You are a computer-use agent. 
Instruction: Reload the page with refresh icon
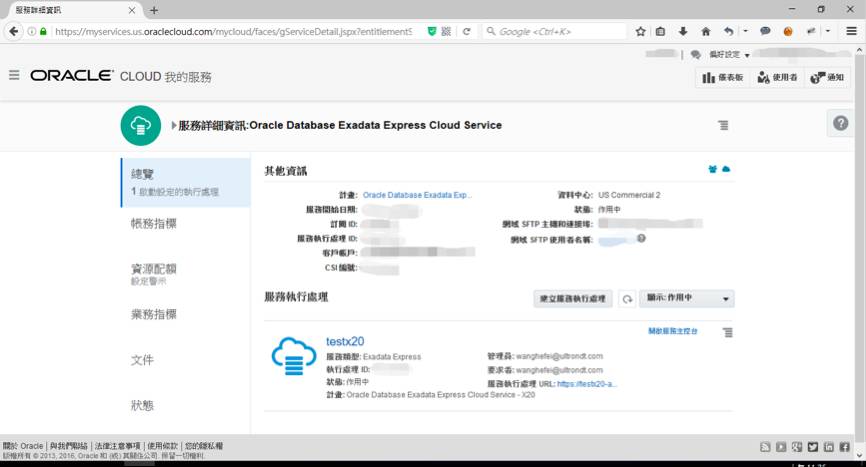click(467, 31)
